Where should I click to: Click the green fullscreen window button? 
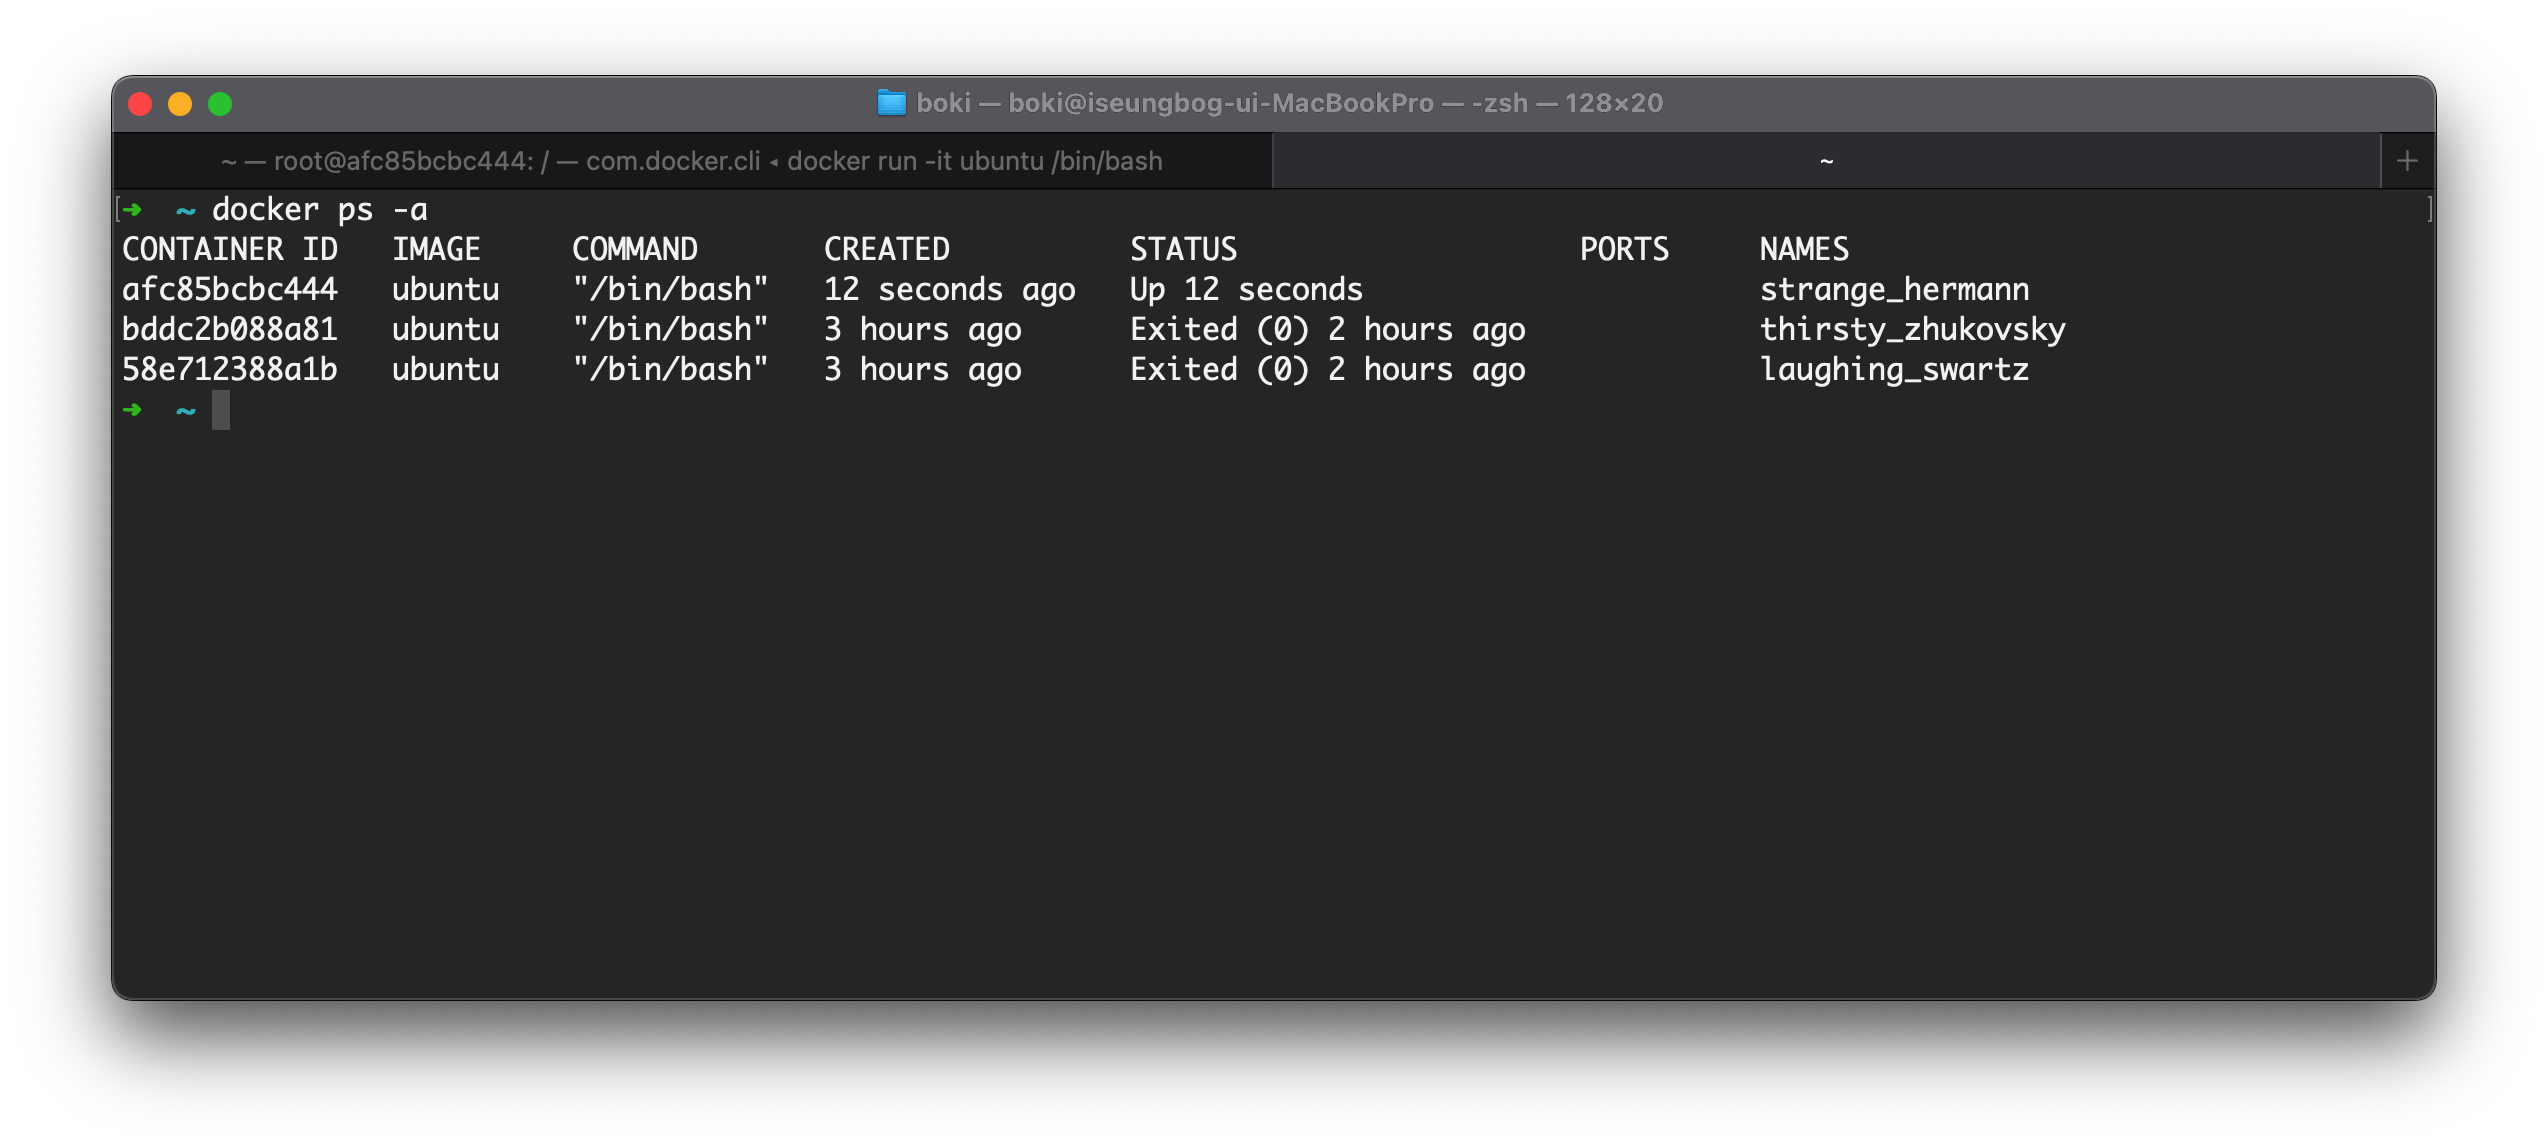(220, 104)
